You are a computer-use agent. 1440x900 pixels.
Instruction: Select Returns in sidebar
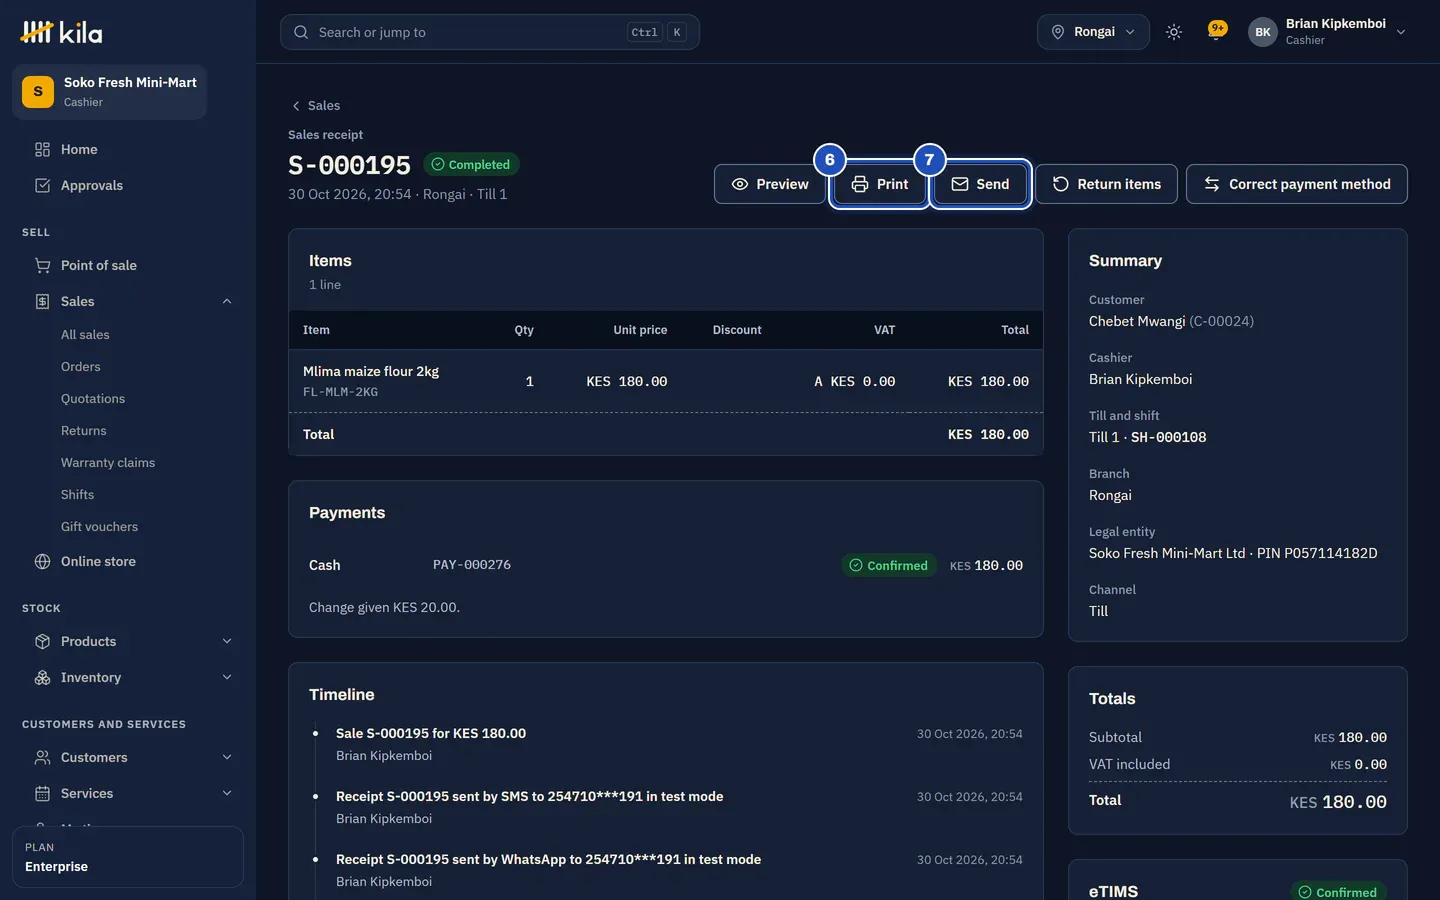84,431
